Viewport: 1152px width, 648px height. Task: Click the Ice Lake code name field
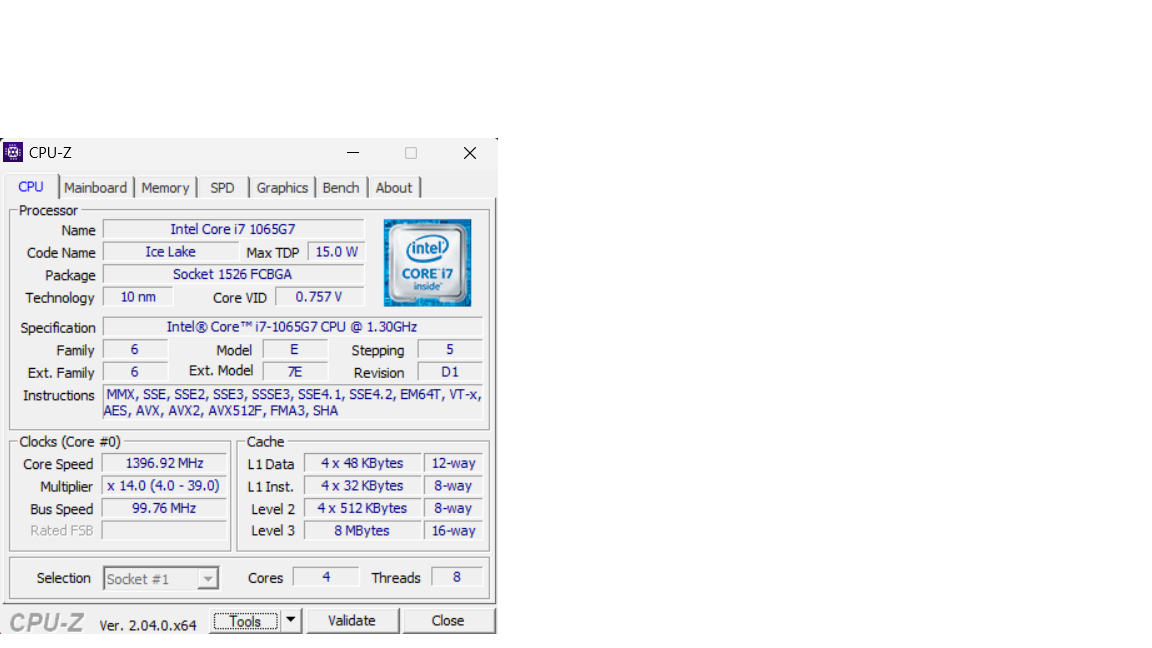pos(170,252)
